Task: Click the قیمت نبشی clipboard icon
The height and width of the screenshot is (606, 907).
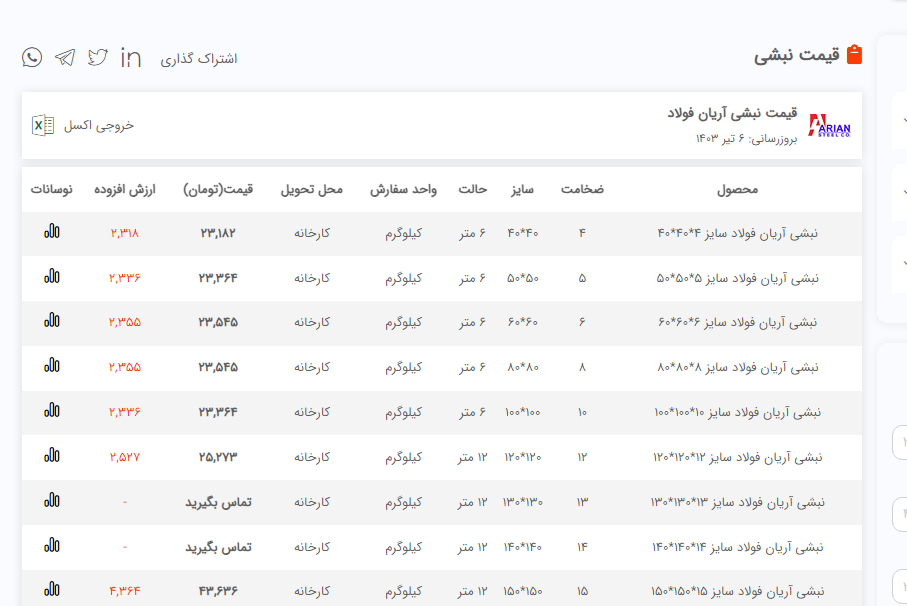Action: coord(853,55)
